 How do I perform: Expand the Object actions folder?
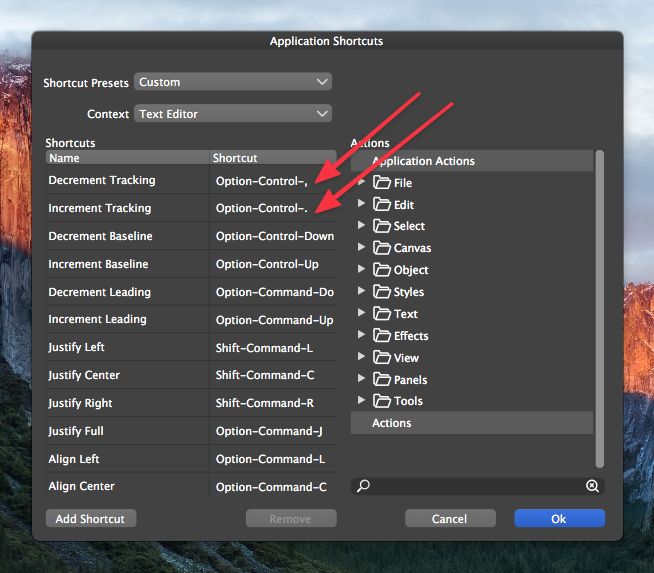[361, 269]
